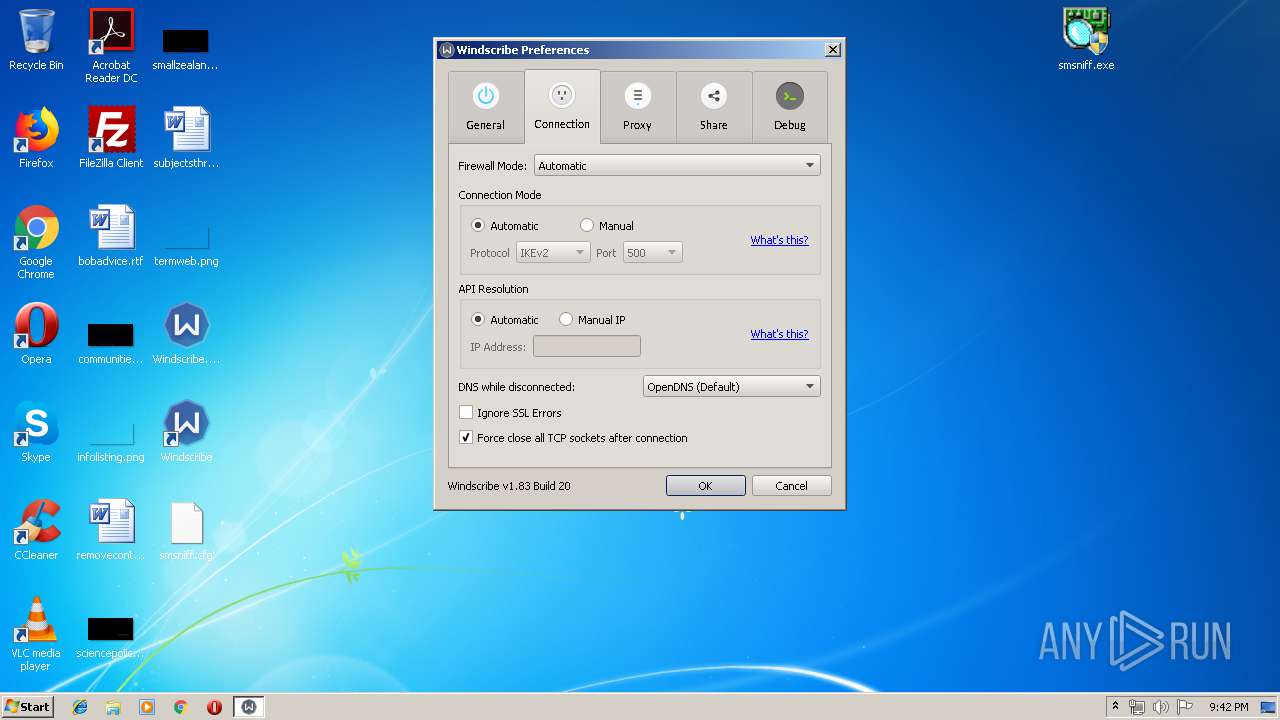This screenshot has width=1280, height=720.
Task: Select the Firefox desktop shortcut
Action: point(36,137)
